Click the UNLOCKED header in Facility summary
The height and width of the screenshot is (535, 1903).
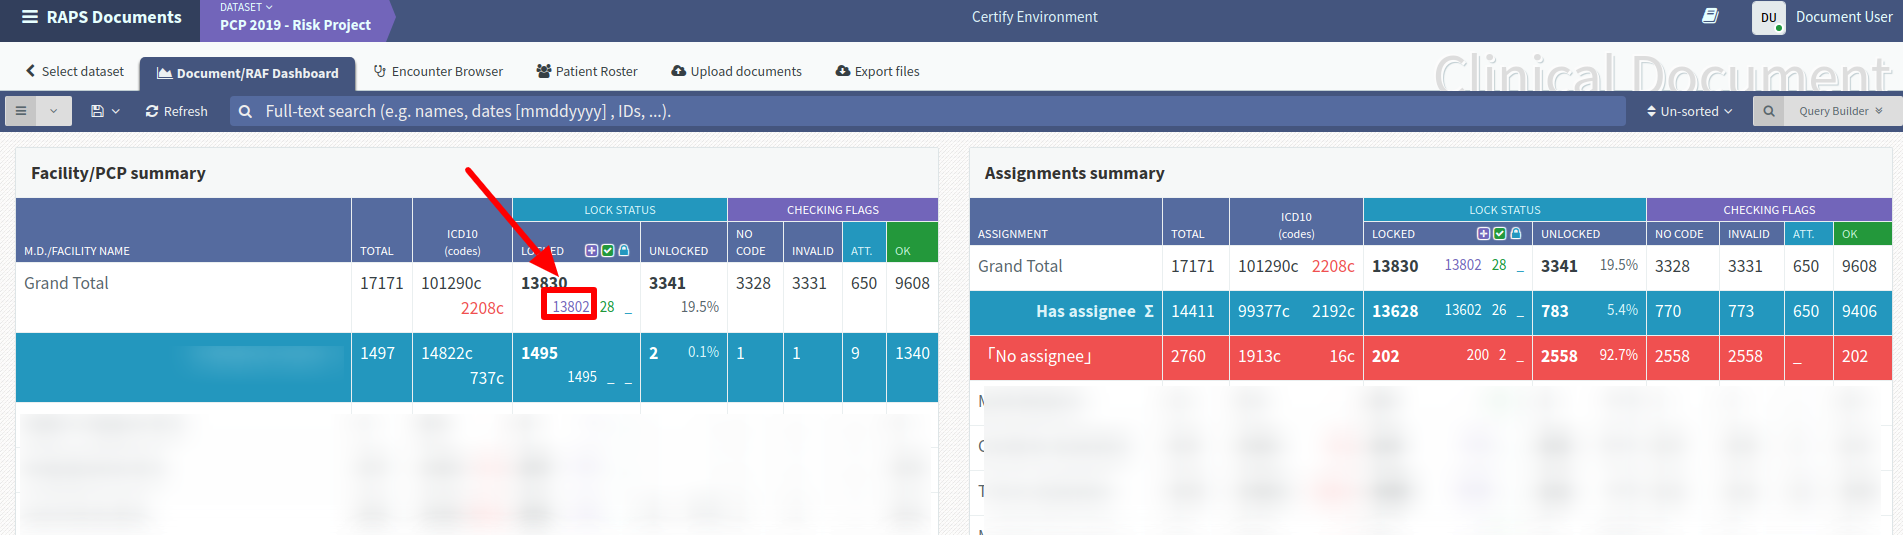(x=678, y=251)
